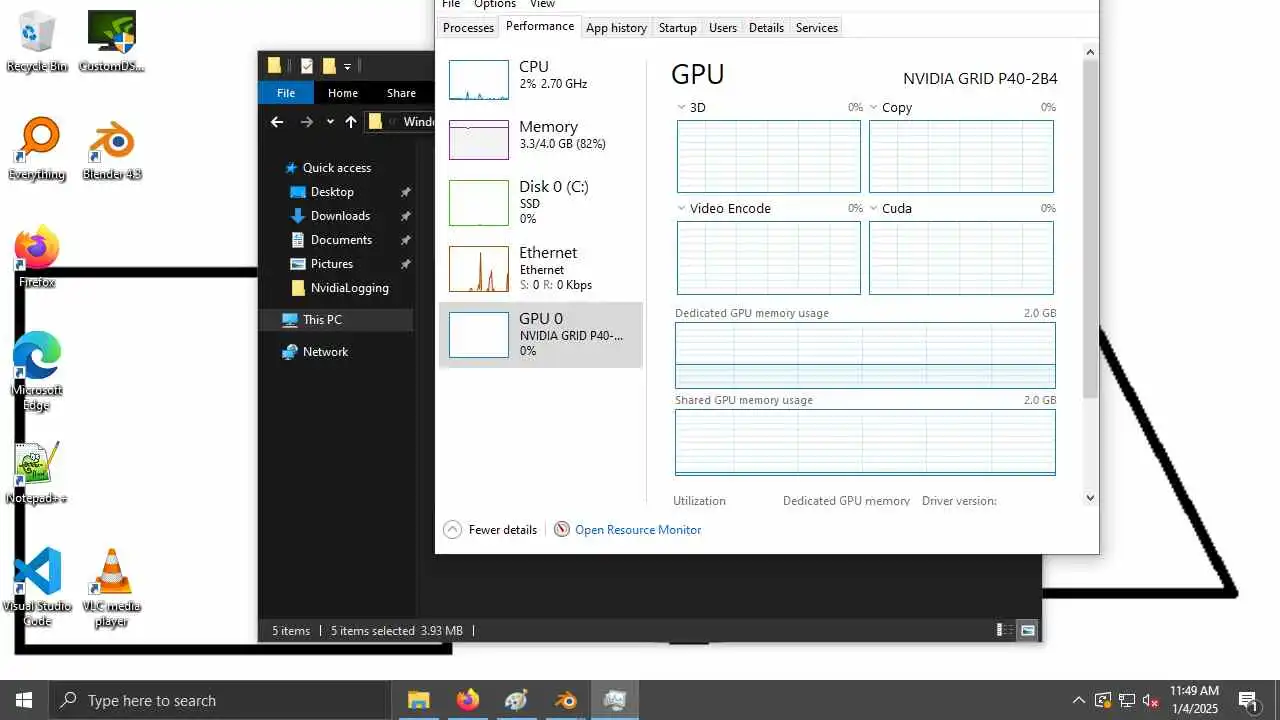Switch to Users tab in Task Manager
1280x720 pixels.
(723, 28)
